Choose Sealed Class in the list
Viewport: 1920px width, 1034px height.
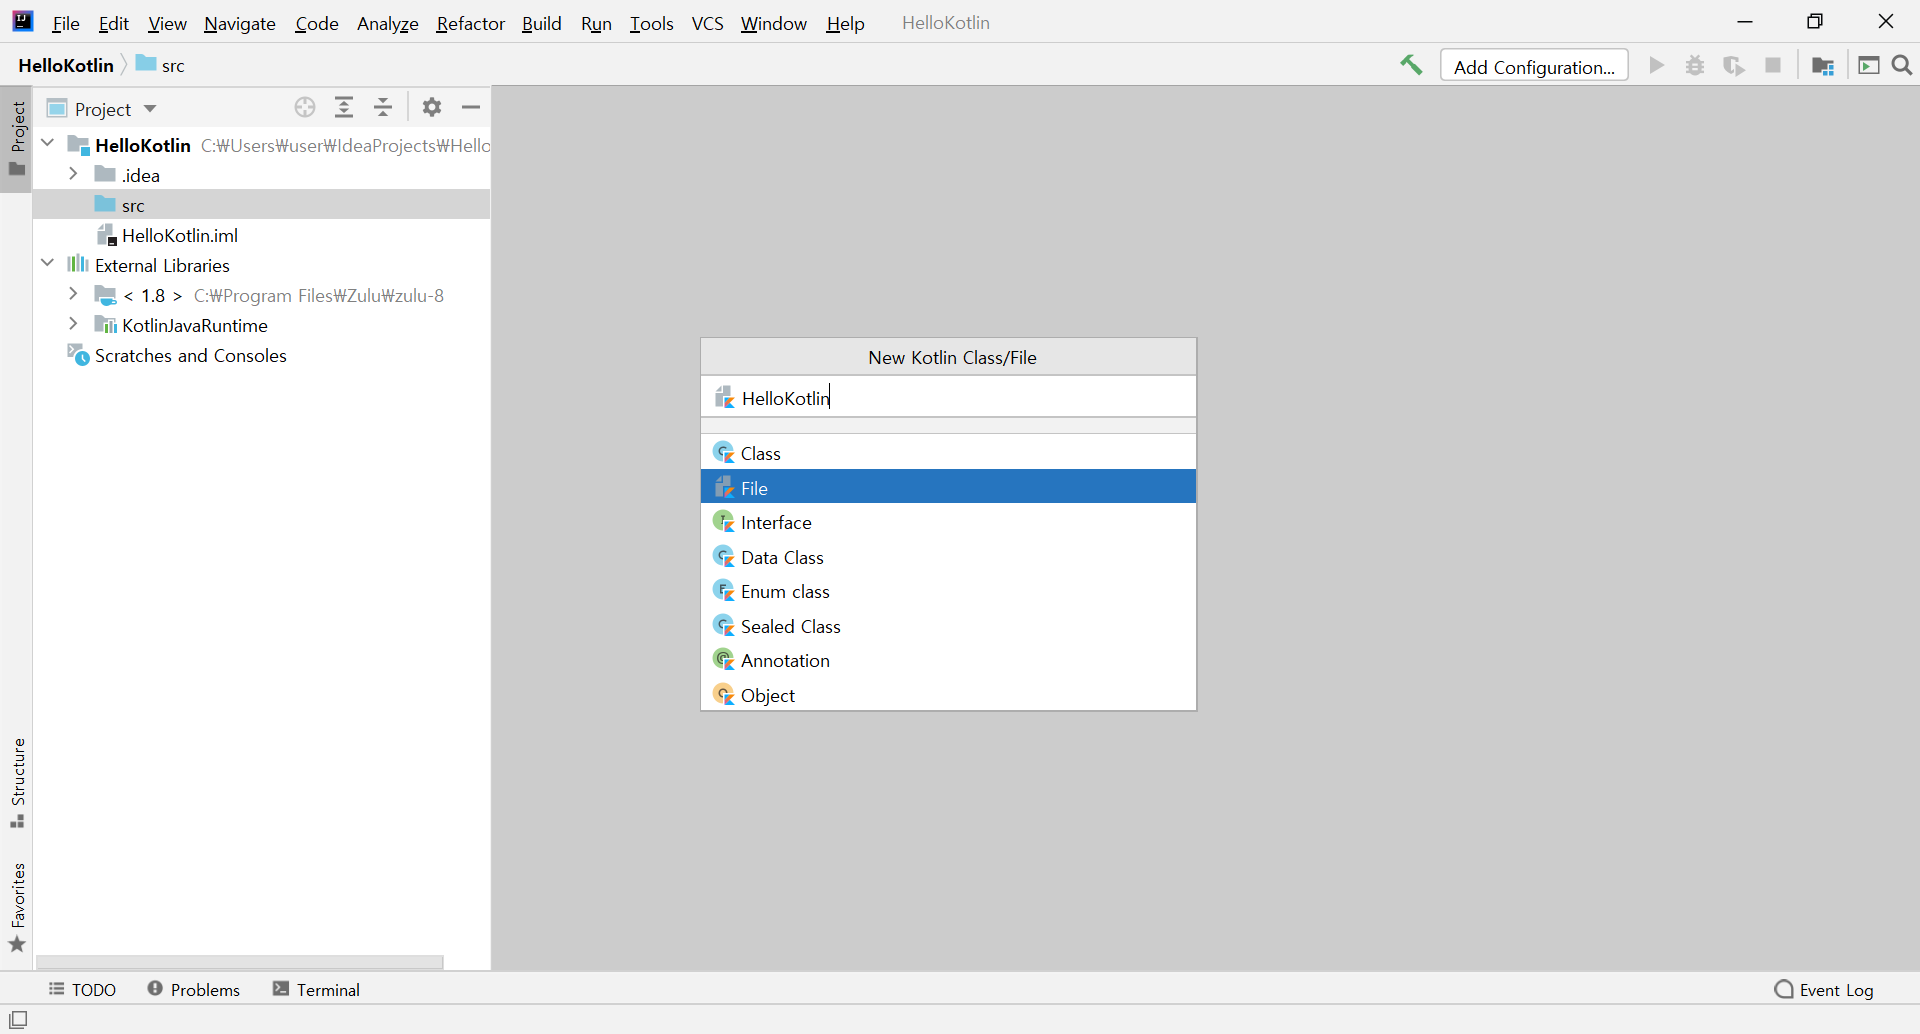(948, 626)
